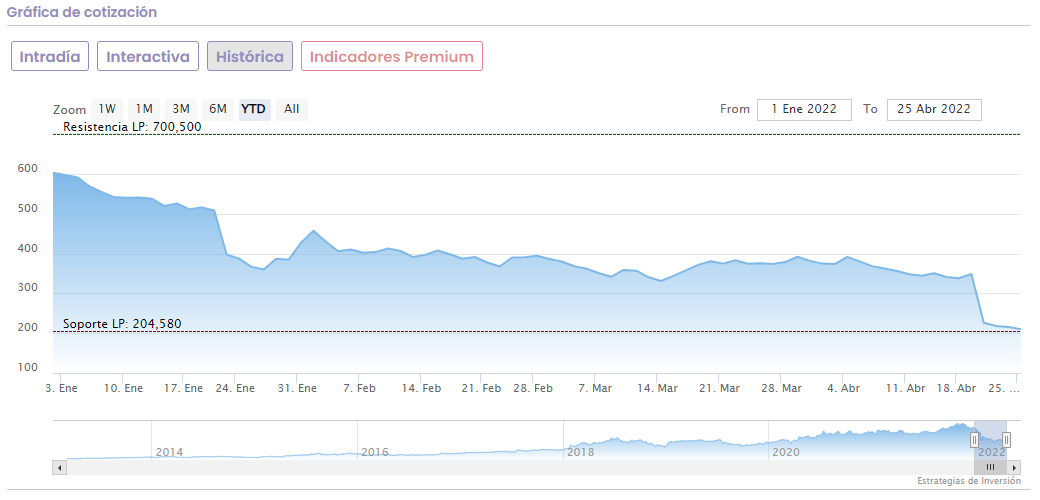Screen dimensions: 1040x500
Task: Click the navigator scrollbar right arrow
Action: point(1015,467)
